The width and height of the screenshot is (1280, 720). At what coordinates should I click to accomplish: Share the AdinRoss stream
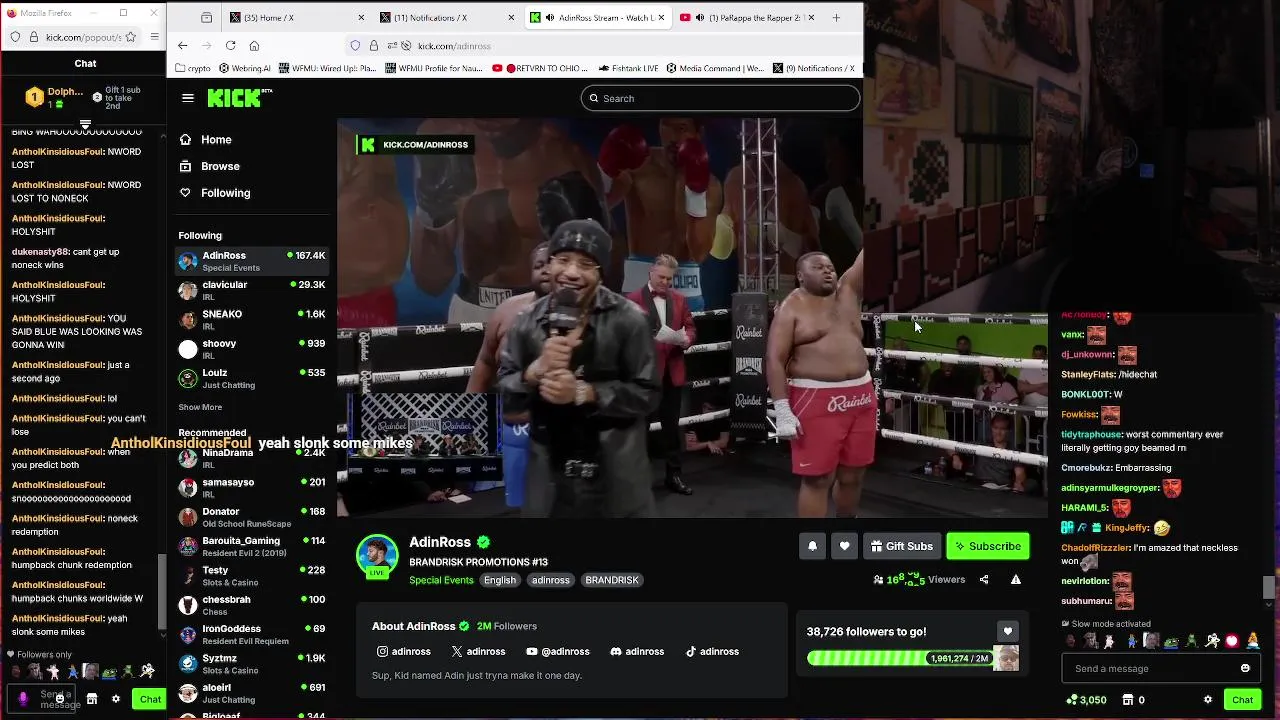(x=984, y=580)
